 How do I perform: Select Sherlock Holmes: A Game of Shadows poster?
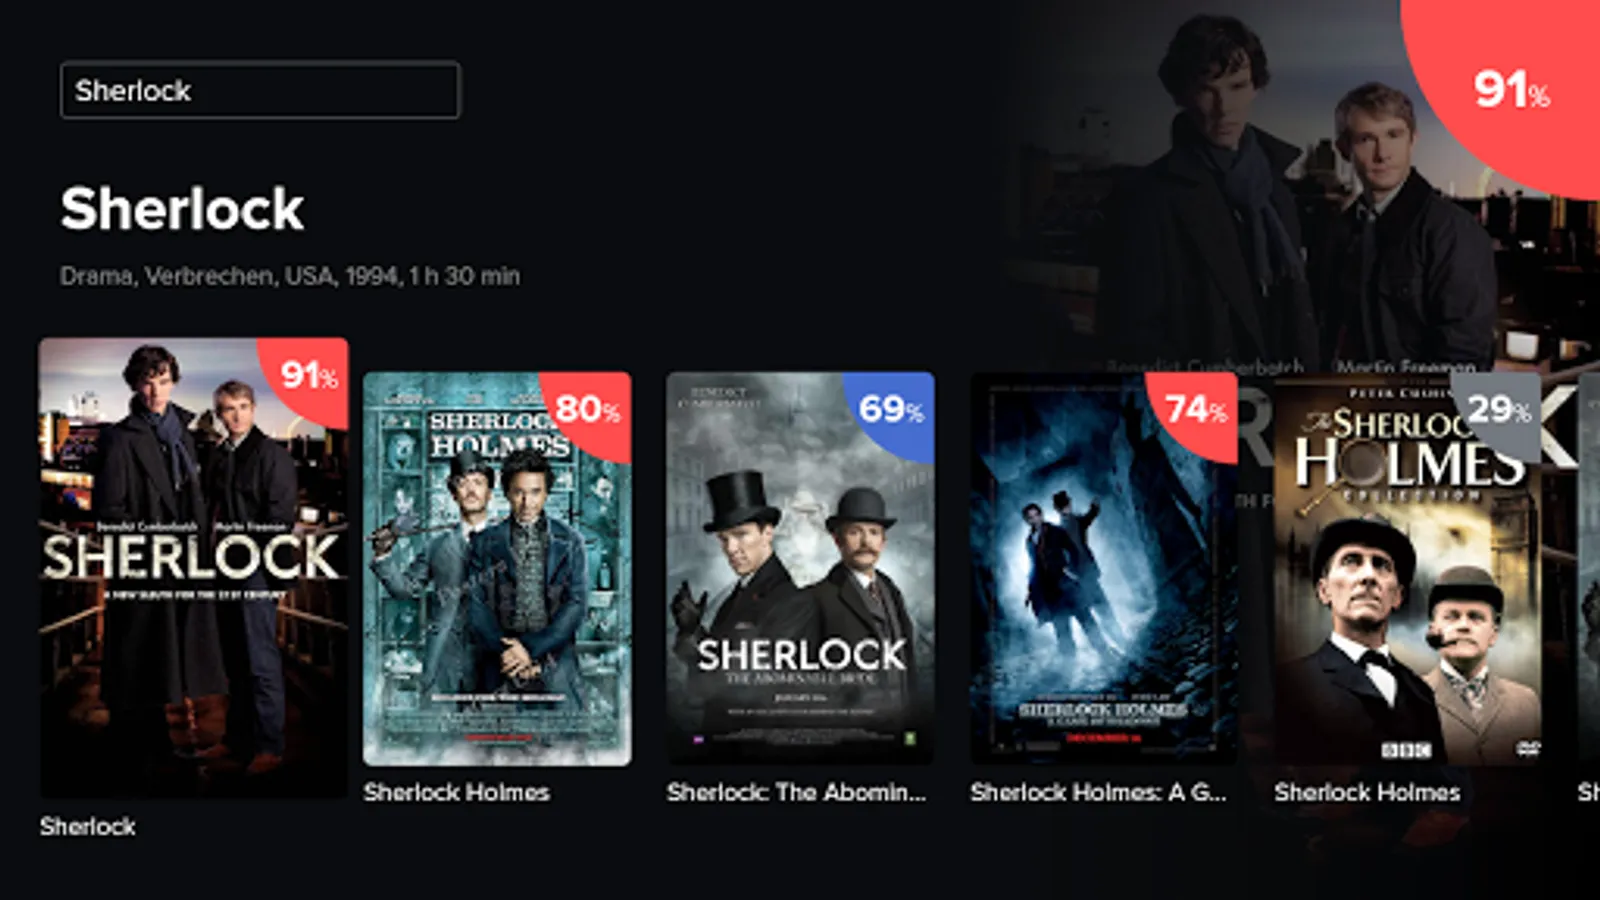click(x=1104, y=568)
